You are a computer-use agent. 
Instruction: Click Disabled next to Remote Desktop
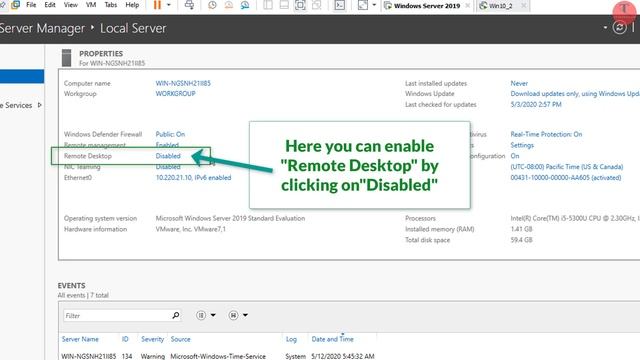tap(168, 156)
